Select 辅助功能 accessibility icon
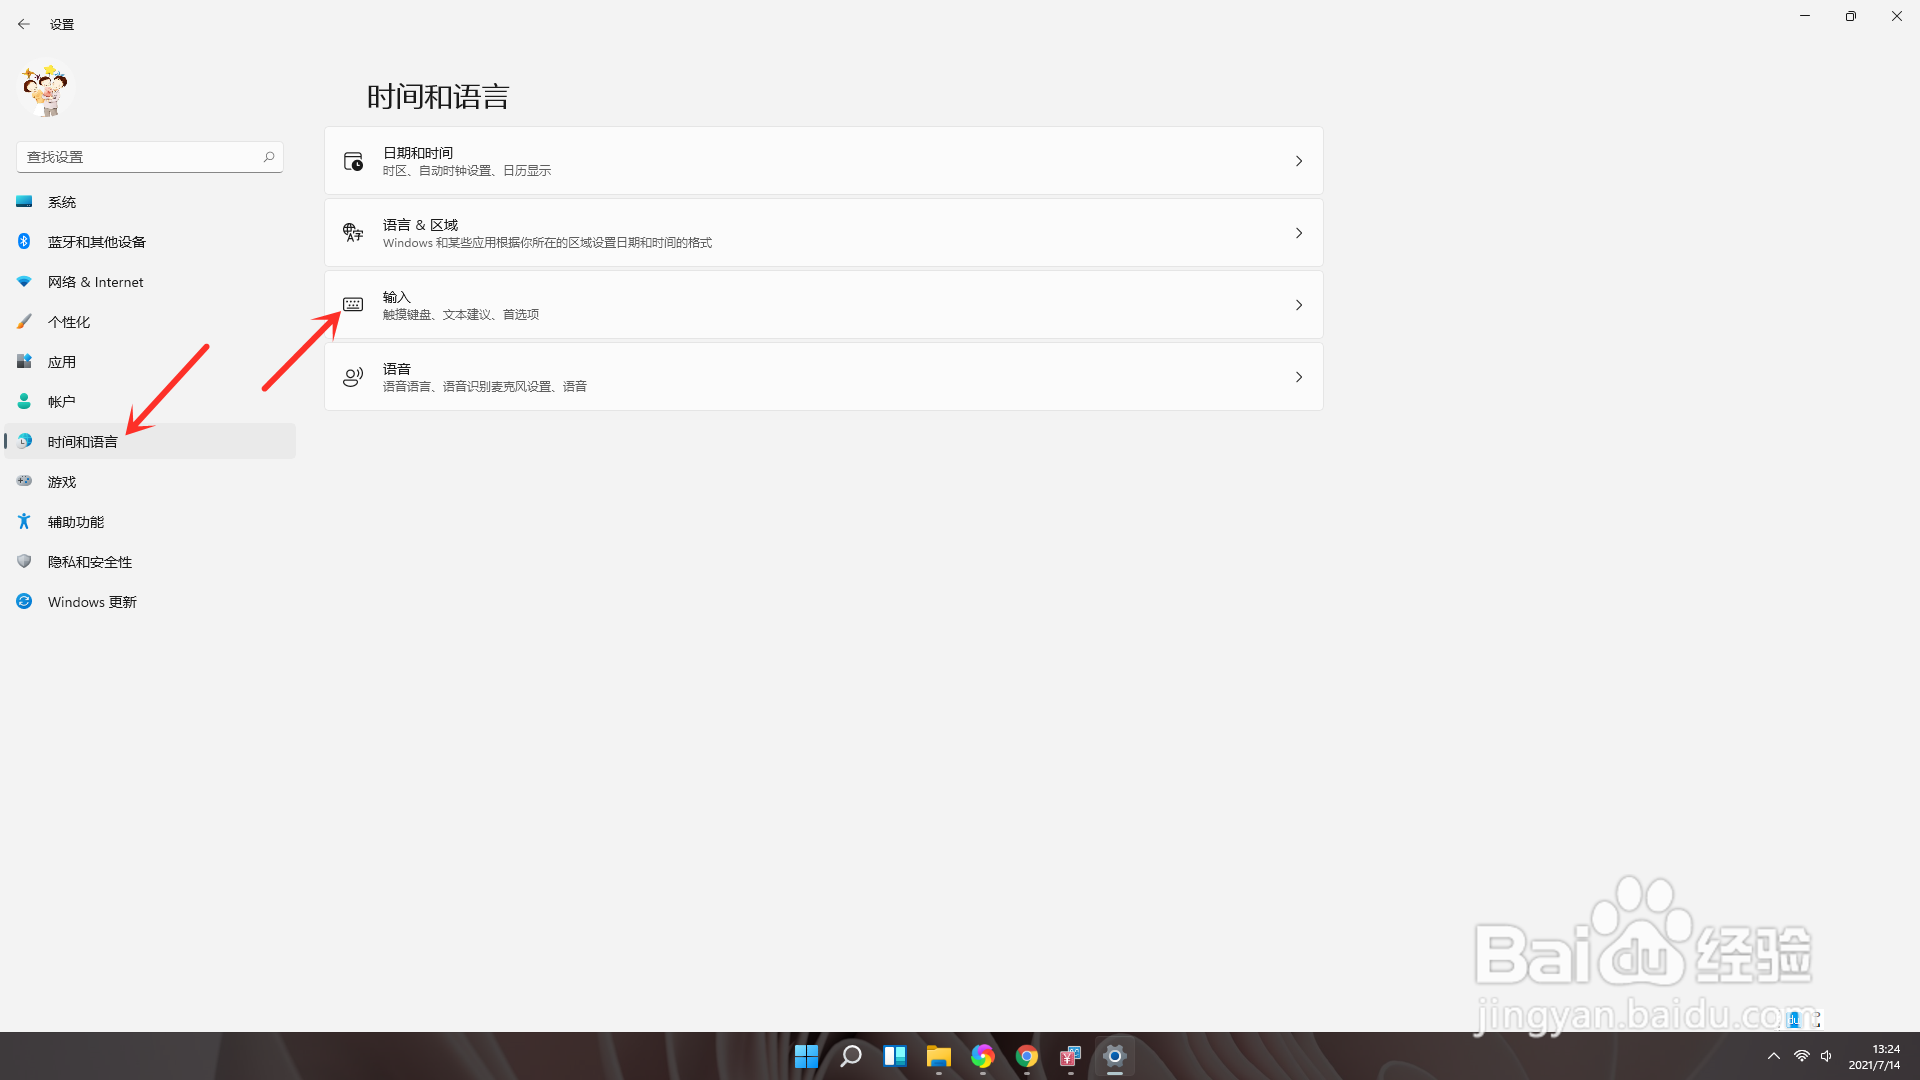Screen dimensions: 1920x1080 pyautogui.click(x=24, y=521)
